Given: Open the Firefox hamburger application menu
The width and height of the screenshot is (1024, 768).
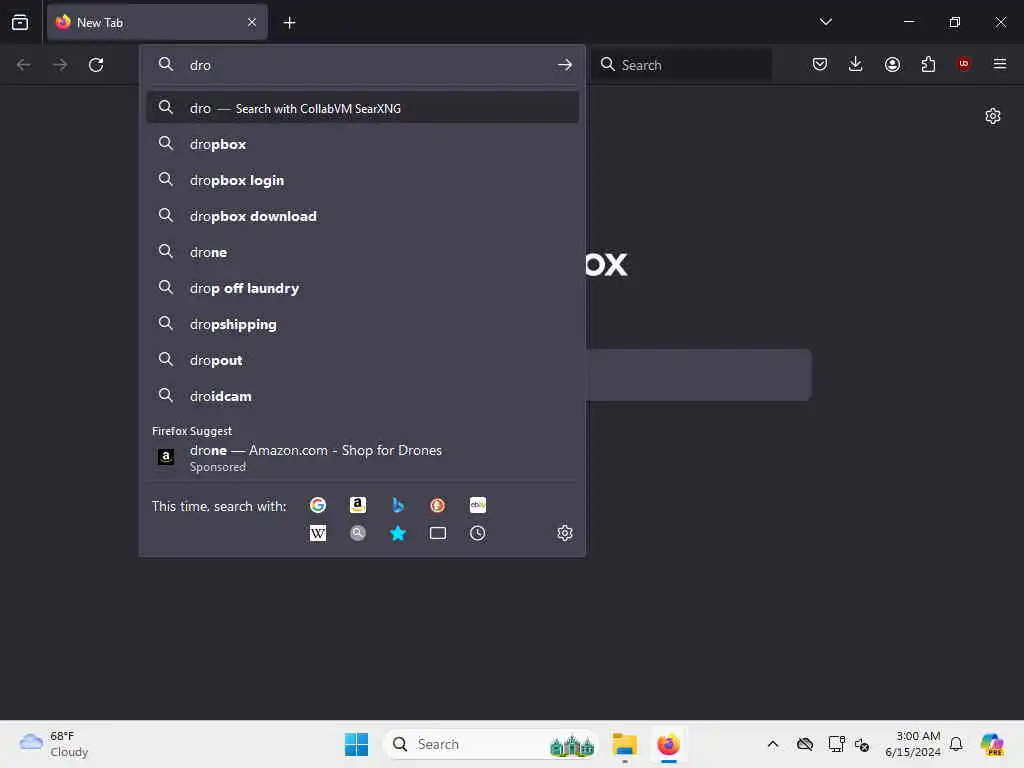Looking at the screenshot, I should (1000, 64).
